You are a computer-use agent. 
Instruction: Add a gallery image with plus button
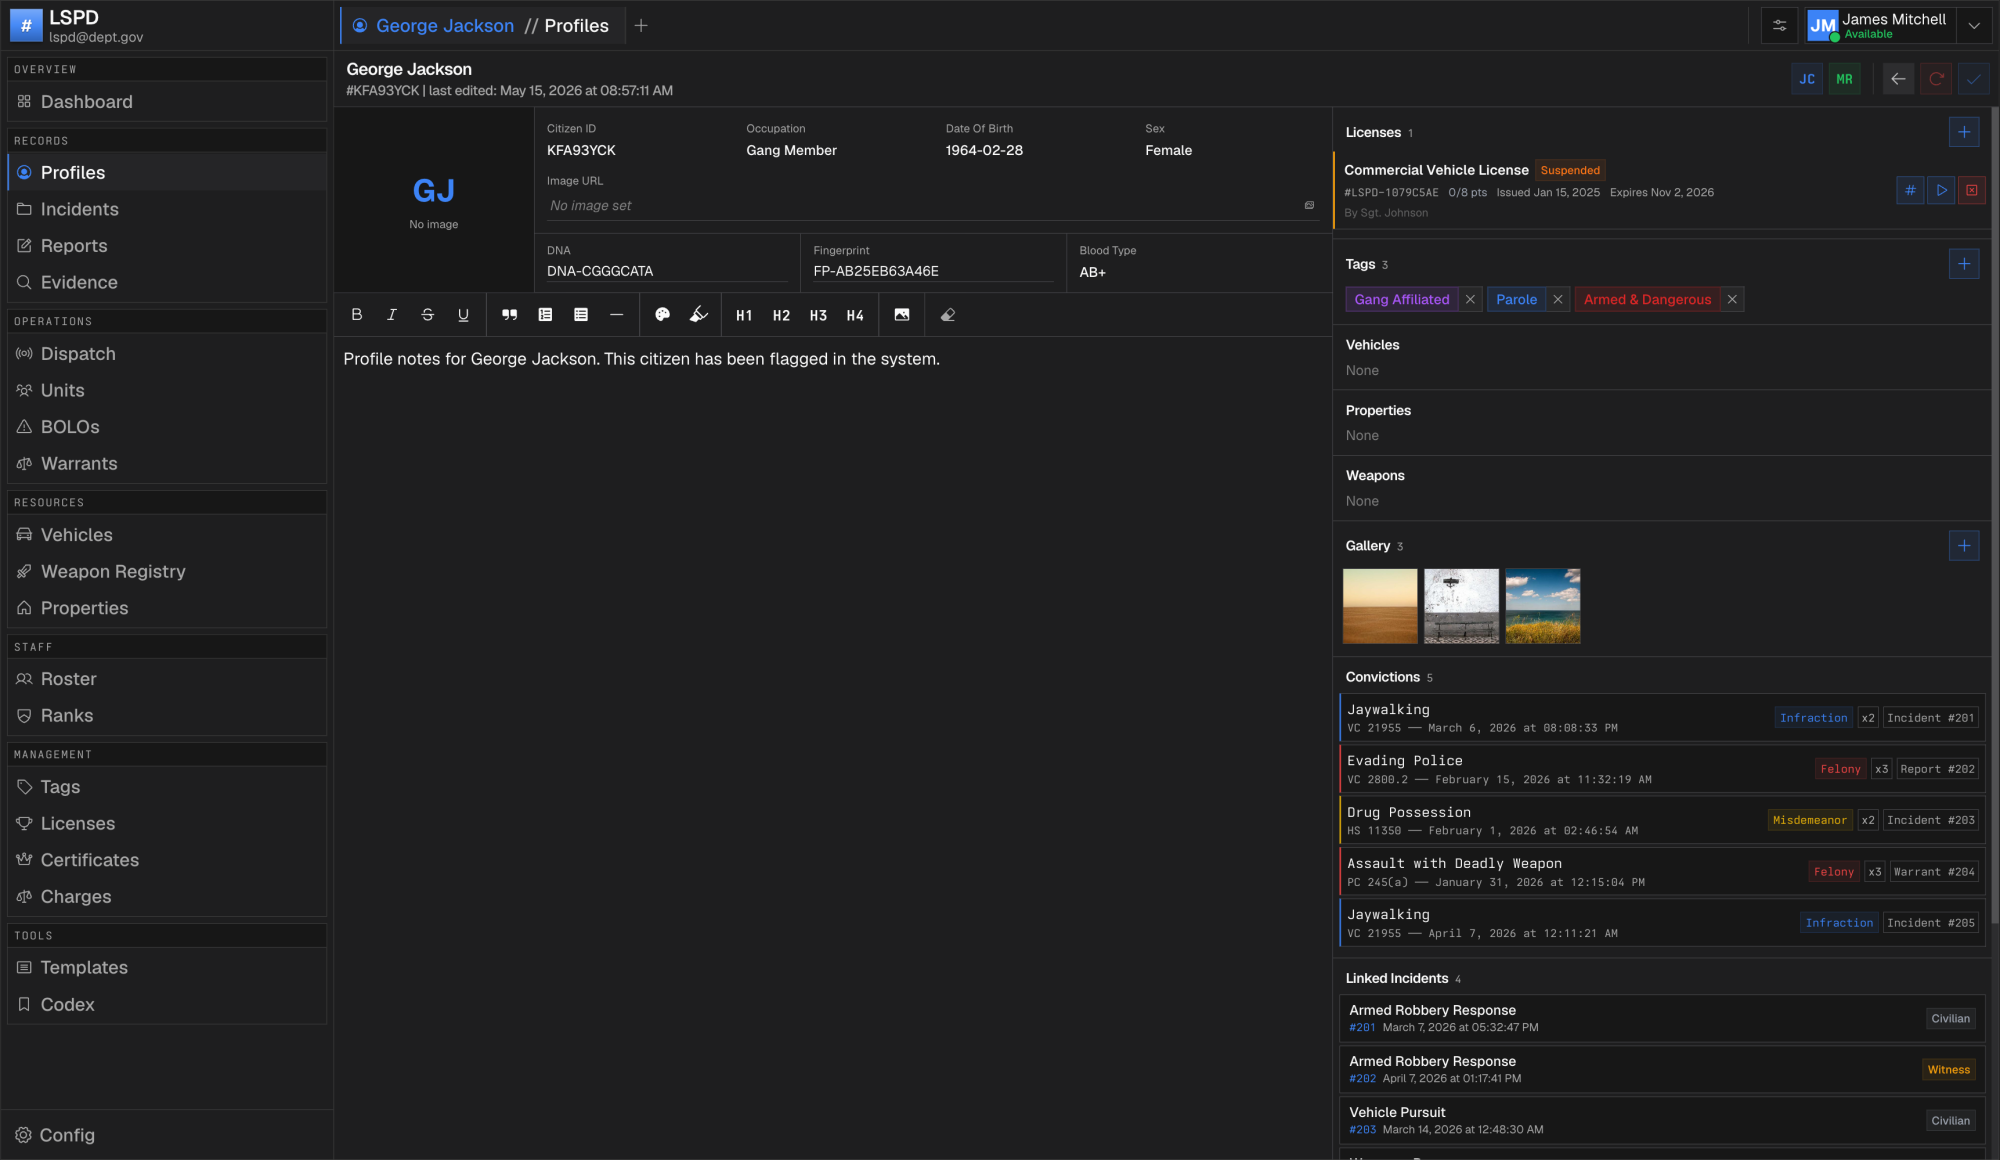pos(1964,546)
